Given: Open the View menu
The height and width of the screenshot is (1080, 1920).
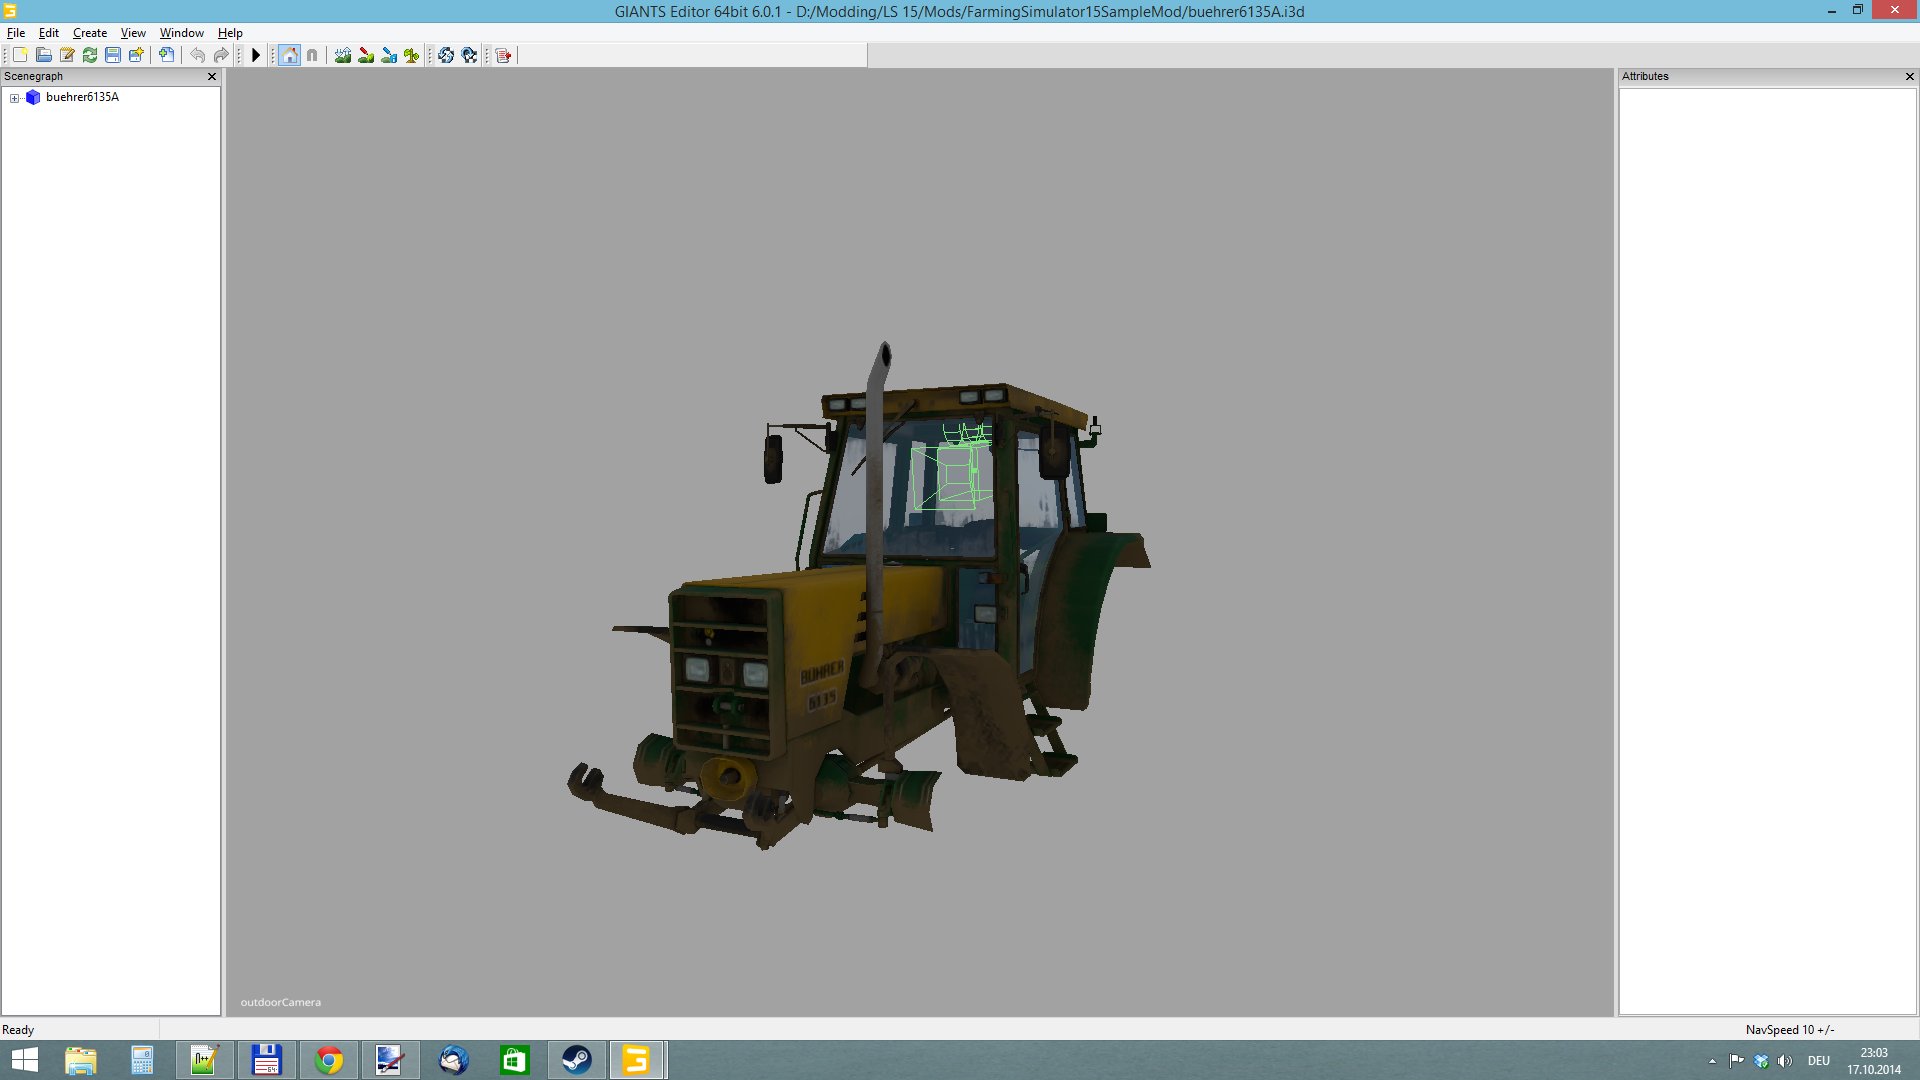Looking at the screenshot, I should [133, 33].
